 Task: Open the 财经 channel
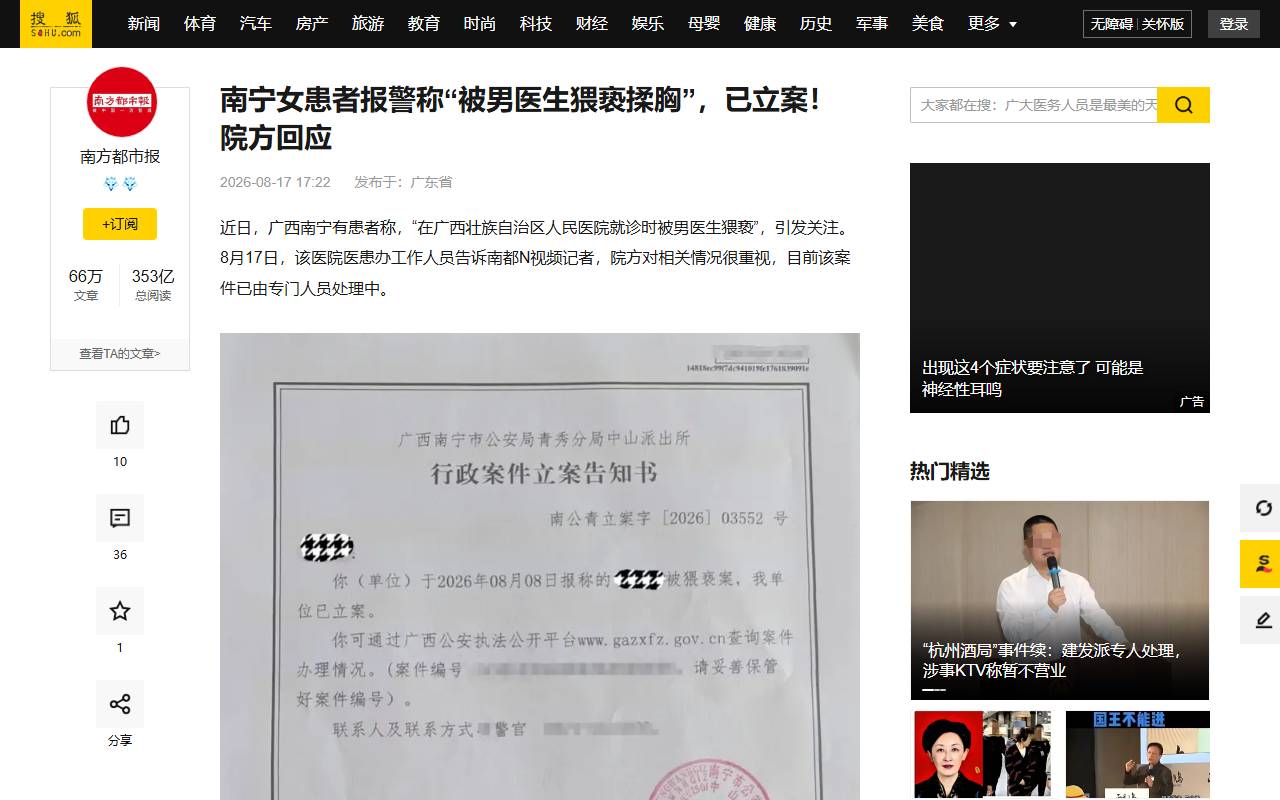coord(592,23)
